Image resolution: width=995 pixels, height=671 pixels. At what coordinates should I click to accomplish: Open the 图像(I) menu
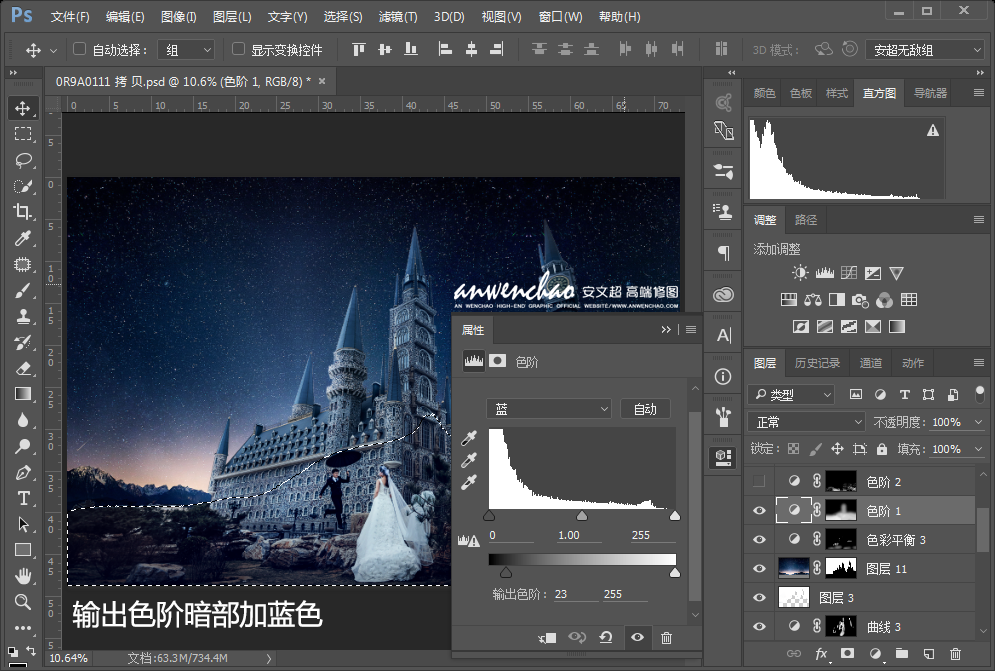[x=178, y=17]
